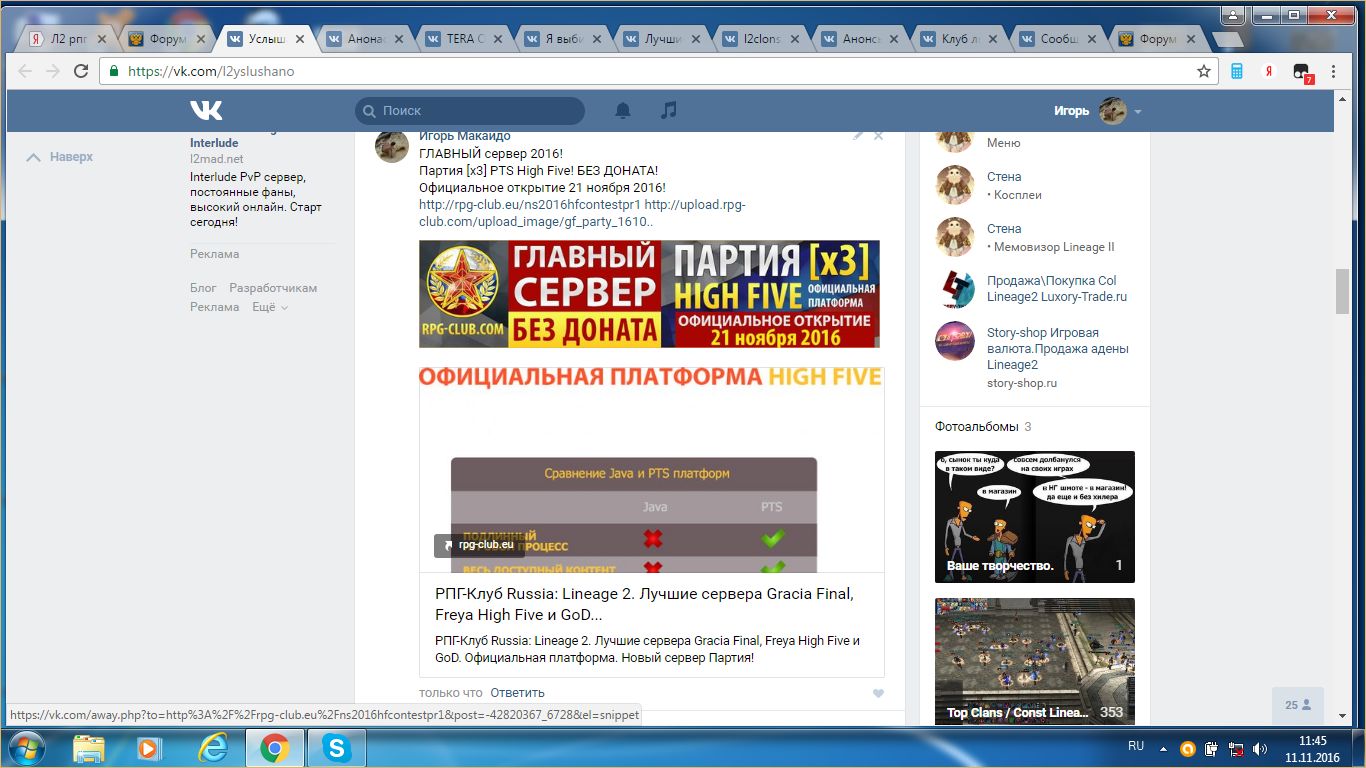Open the Top Clans / Const album thumbnail
The height and width of the screenshot is (768, 1366).
click(1035, 661)
